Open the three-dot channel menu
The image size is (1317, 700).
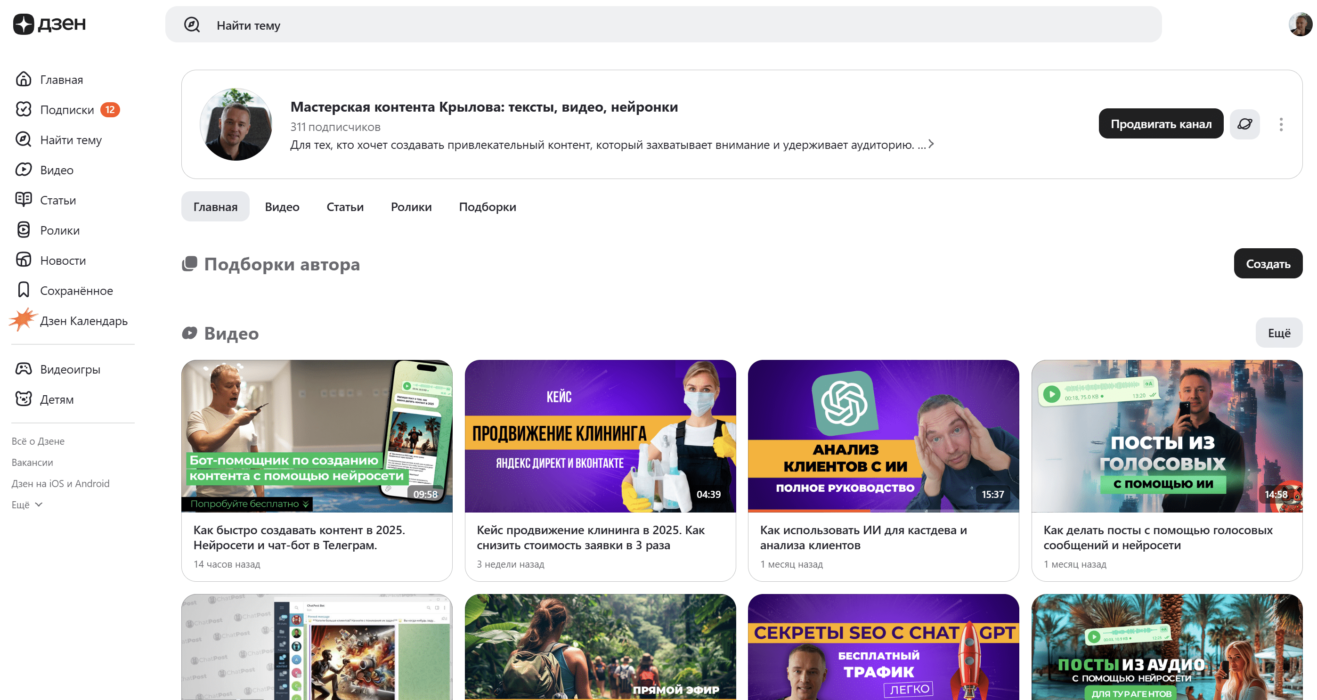(1281, 125)
